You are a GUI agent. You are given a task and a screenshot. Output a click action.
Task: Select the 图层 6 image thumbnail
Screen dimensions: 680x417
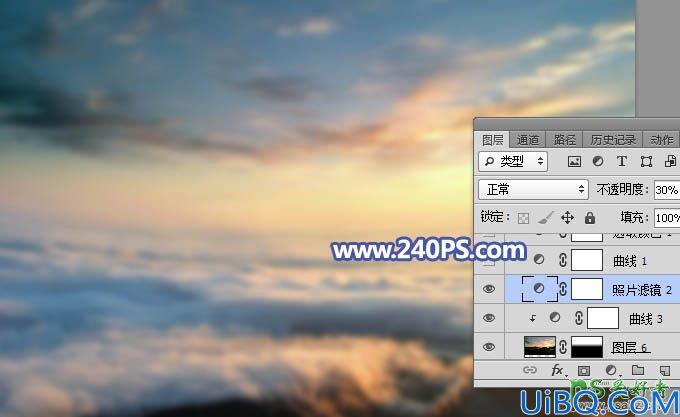click(540, 347)
